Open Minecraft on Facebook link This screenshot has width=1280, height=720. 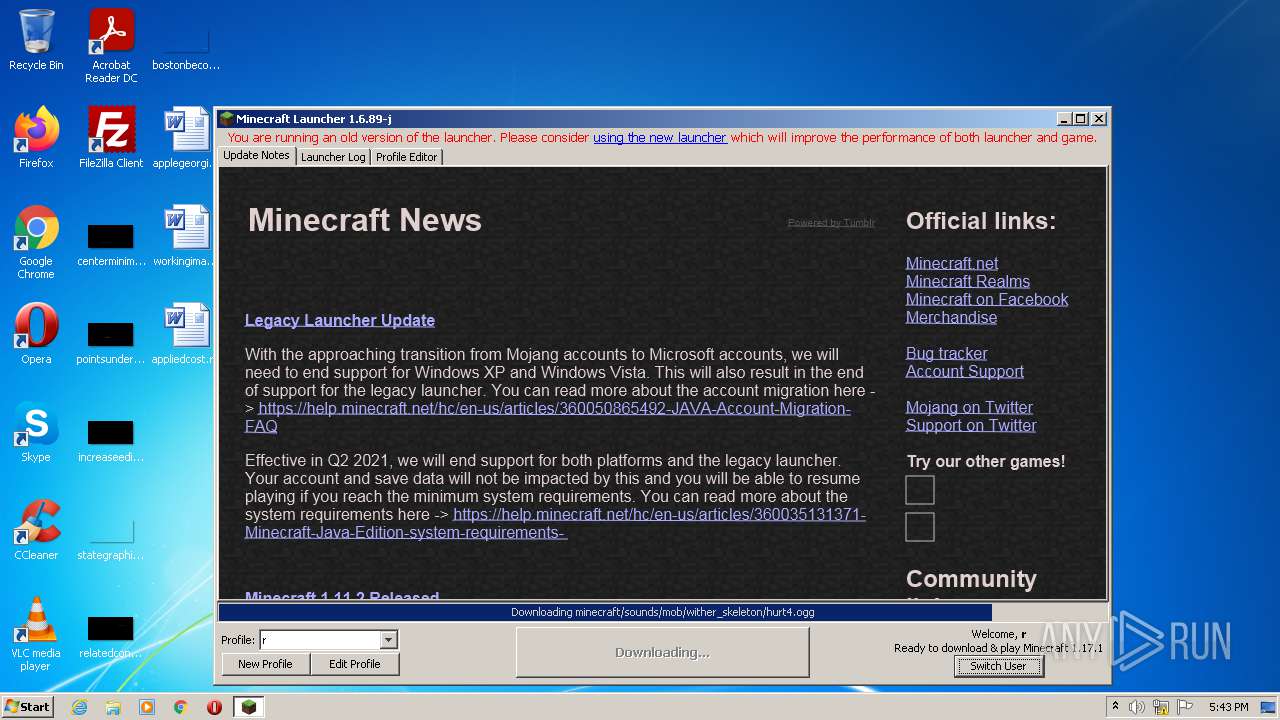[987, 299]
